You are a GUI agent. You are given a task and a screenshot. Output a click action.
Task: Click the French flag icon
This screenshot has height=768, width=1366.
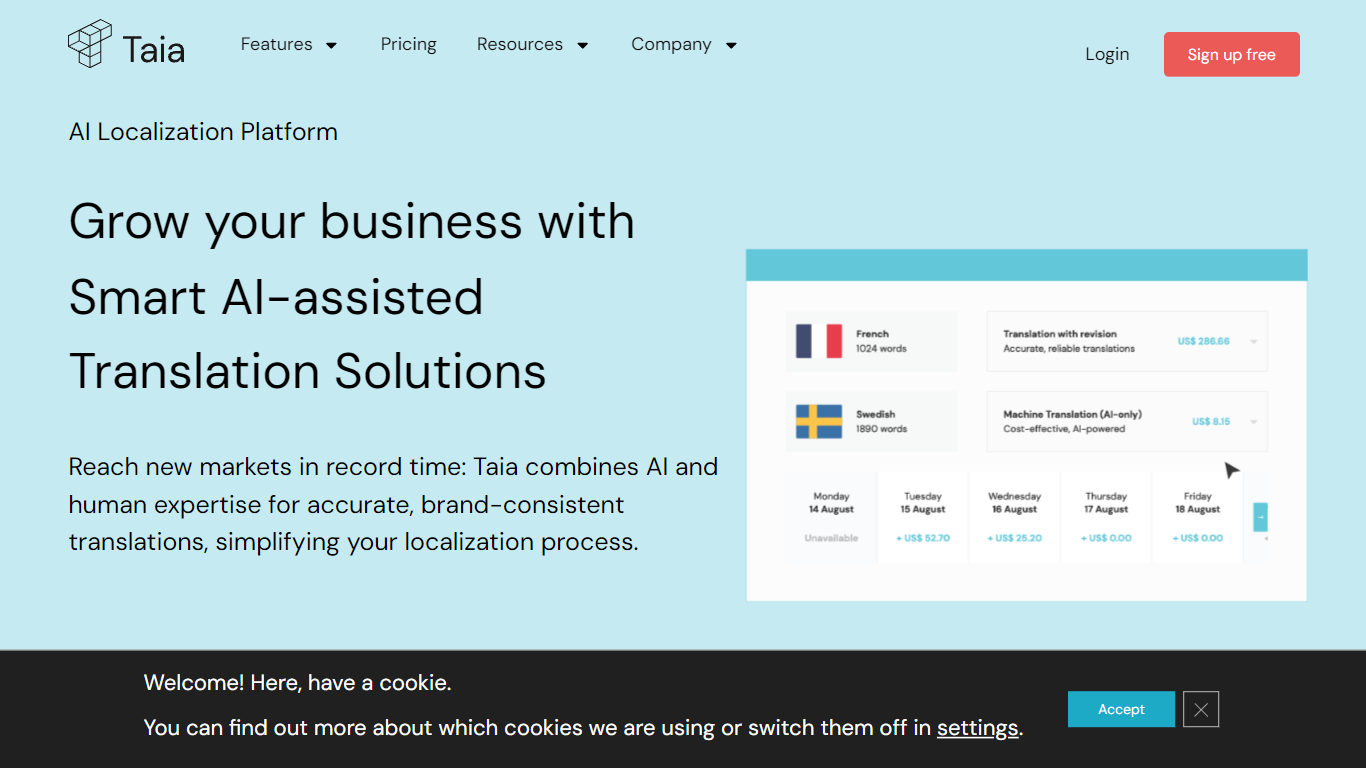click(818, 341)
